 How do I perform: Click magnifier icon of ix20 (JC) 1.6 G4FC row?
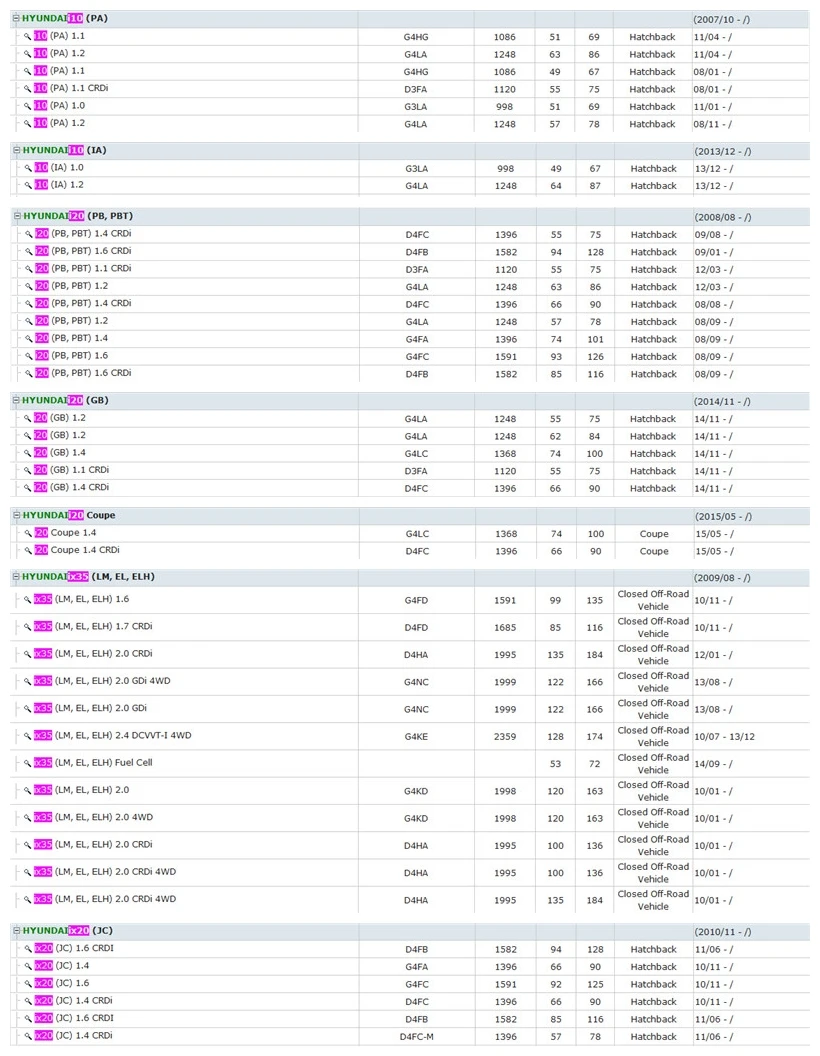28,985
